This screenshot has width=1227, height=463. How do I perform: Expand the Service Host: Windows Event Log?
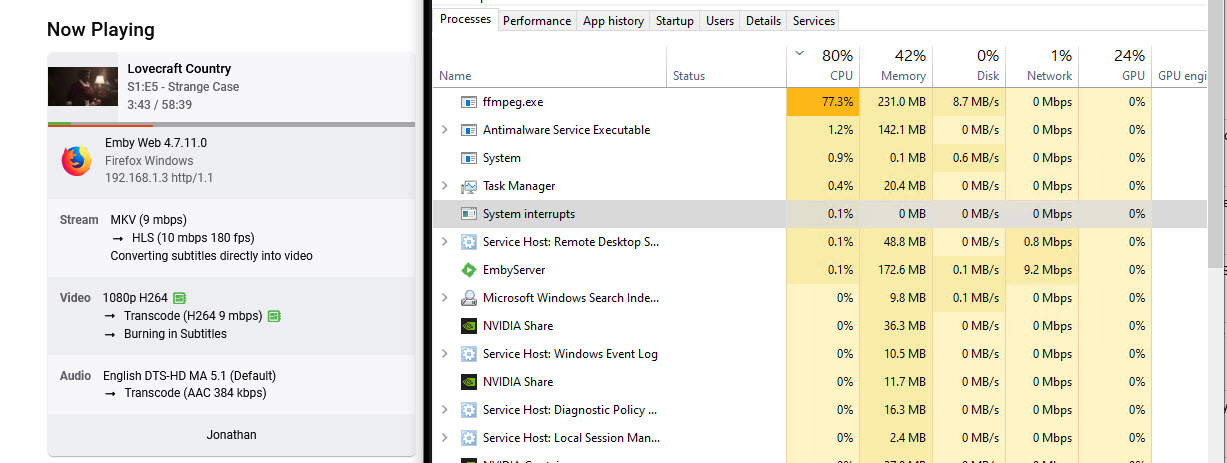(x=445, y=354)
